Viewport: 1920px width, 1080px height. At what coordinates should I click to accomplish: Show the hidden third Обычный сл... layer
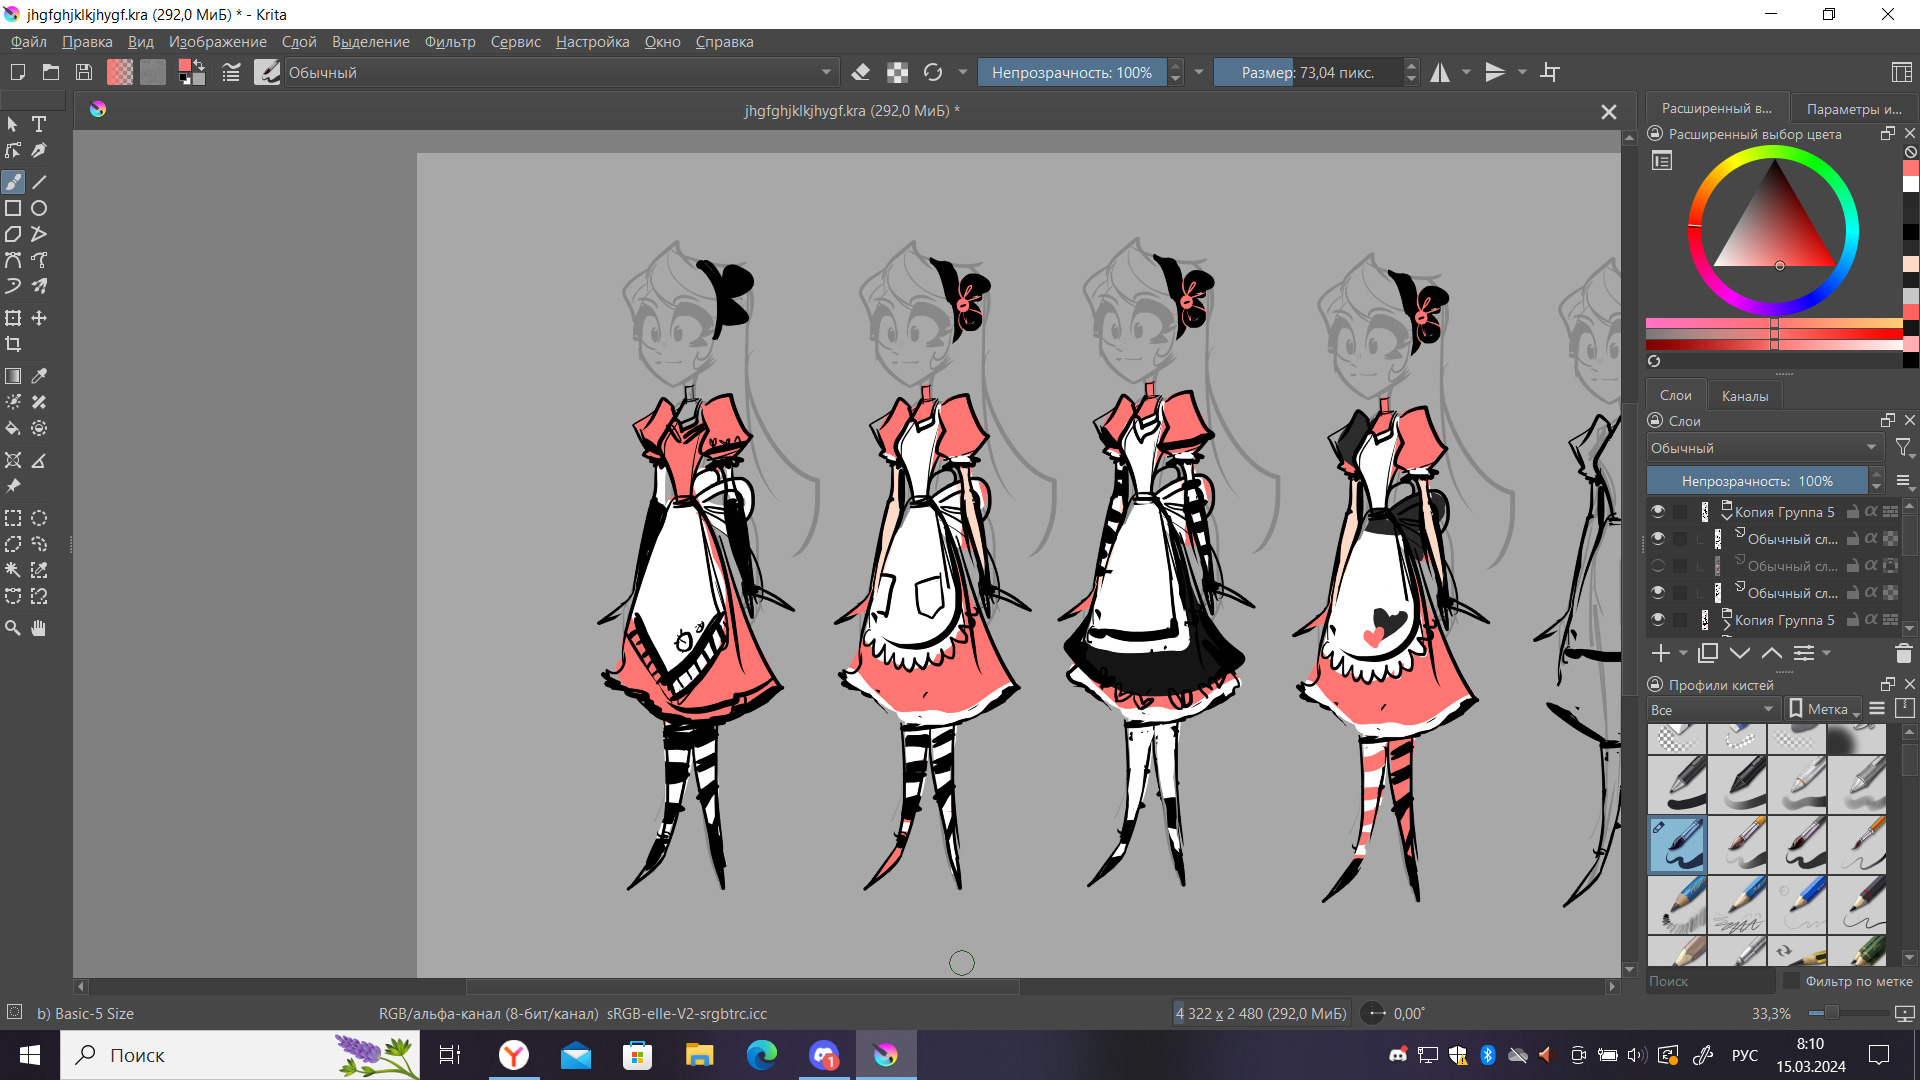(x=1658, y=565)
